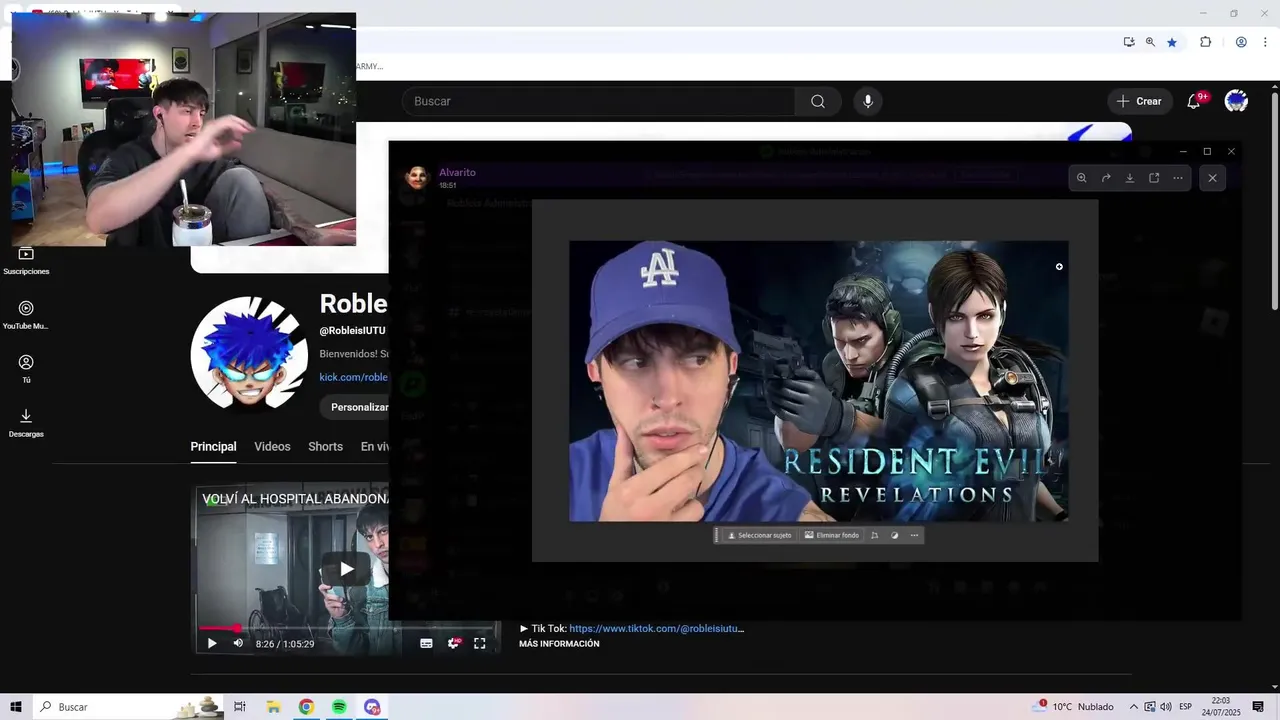Click the channel profile picture

249,353
